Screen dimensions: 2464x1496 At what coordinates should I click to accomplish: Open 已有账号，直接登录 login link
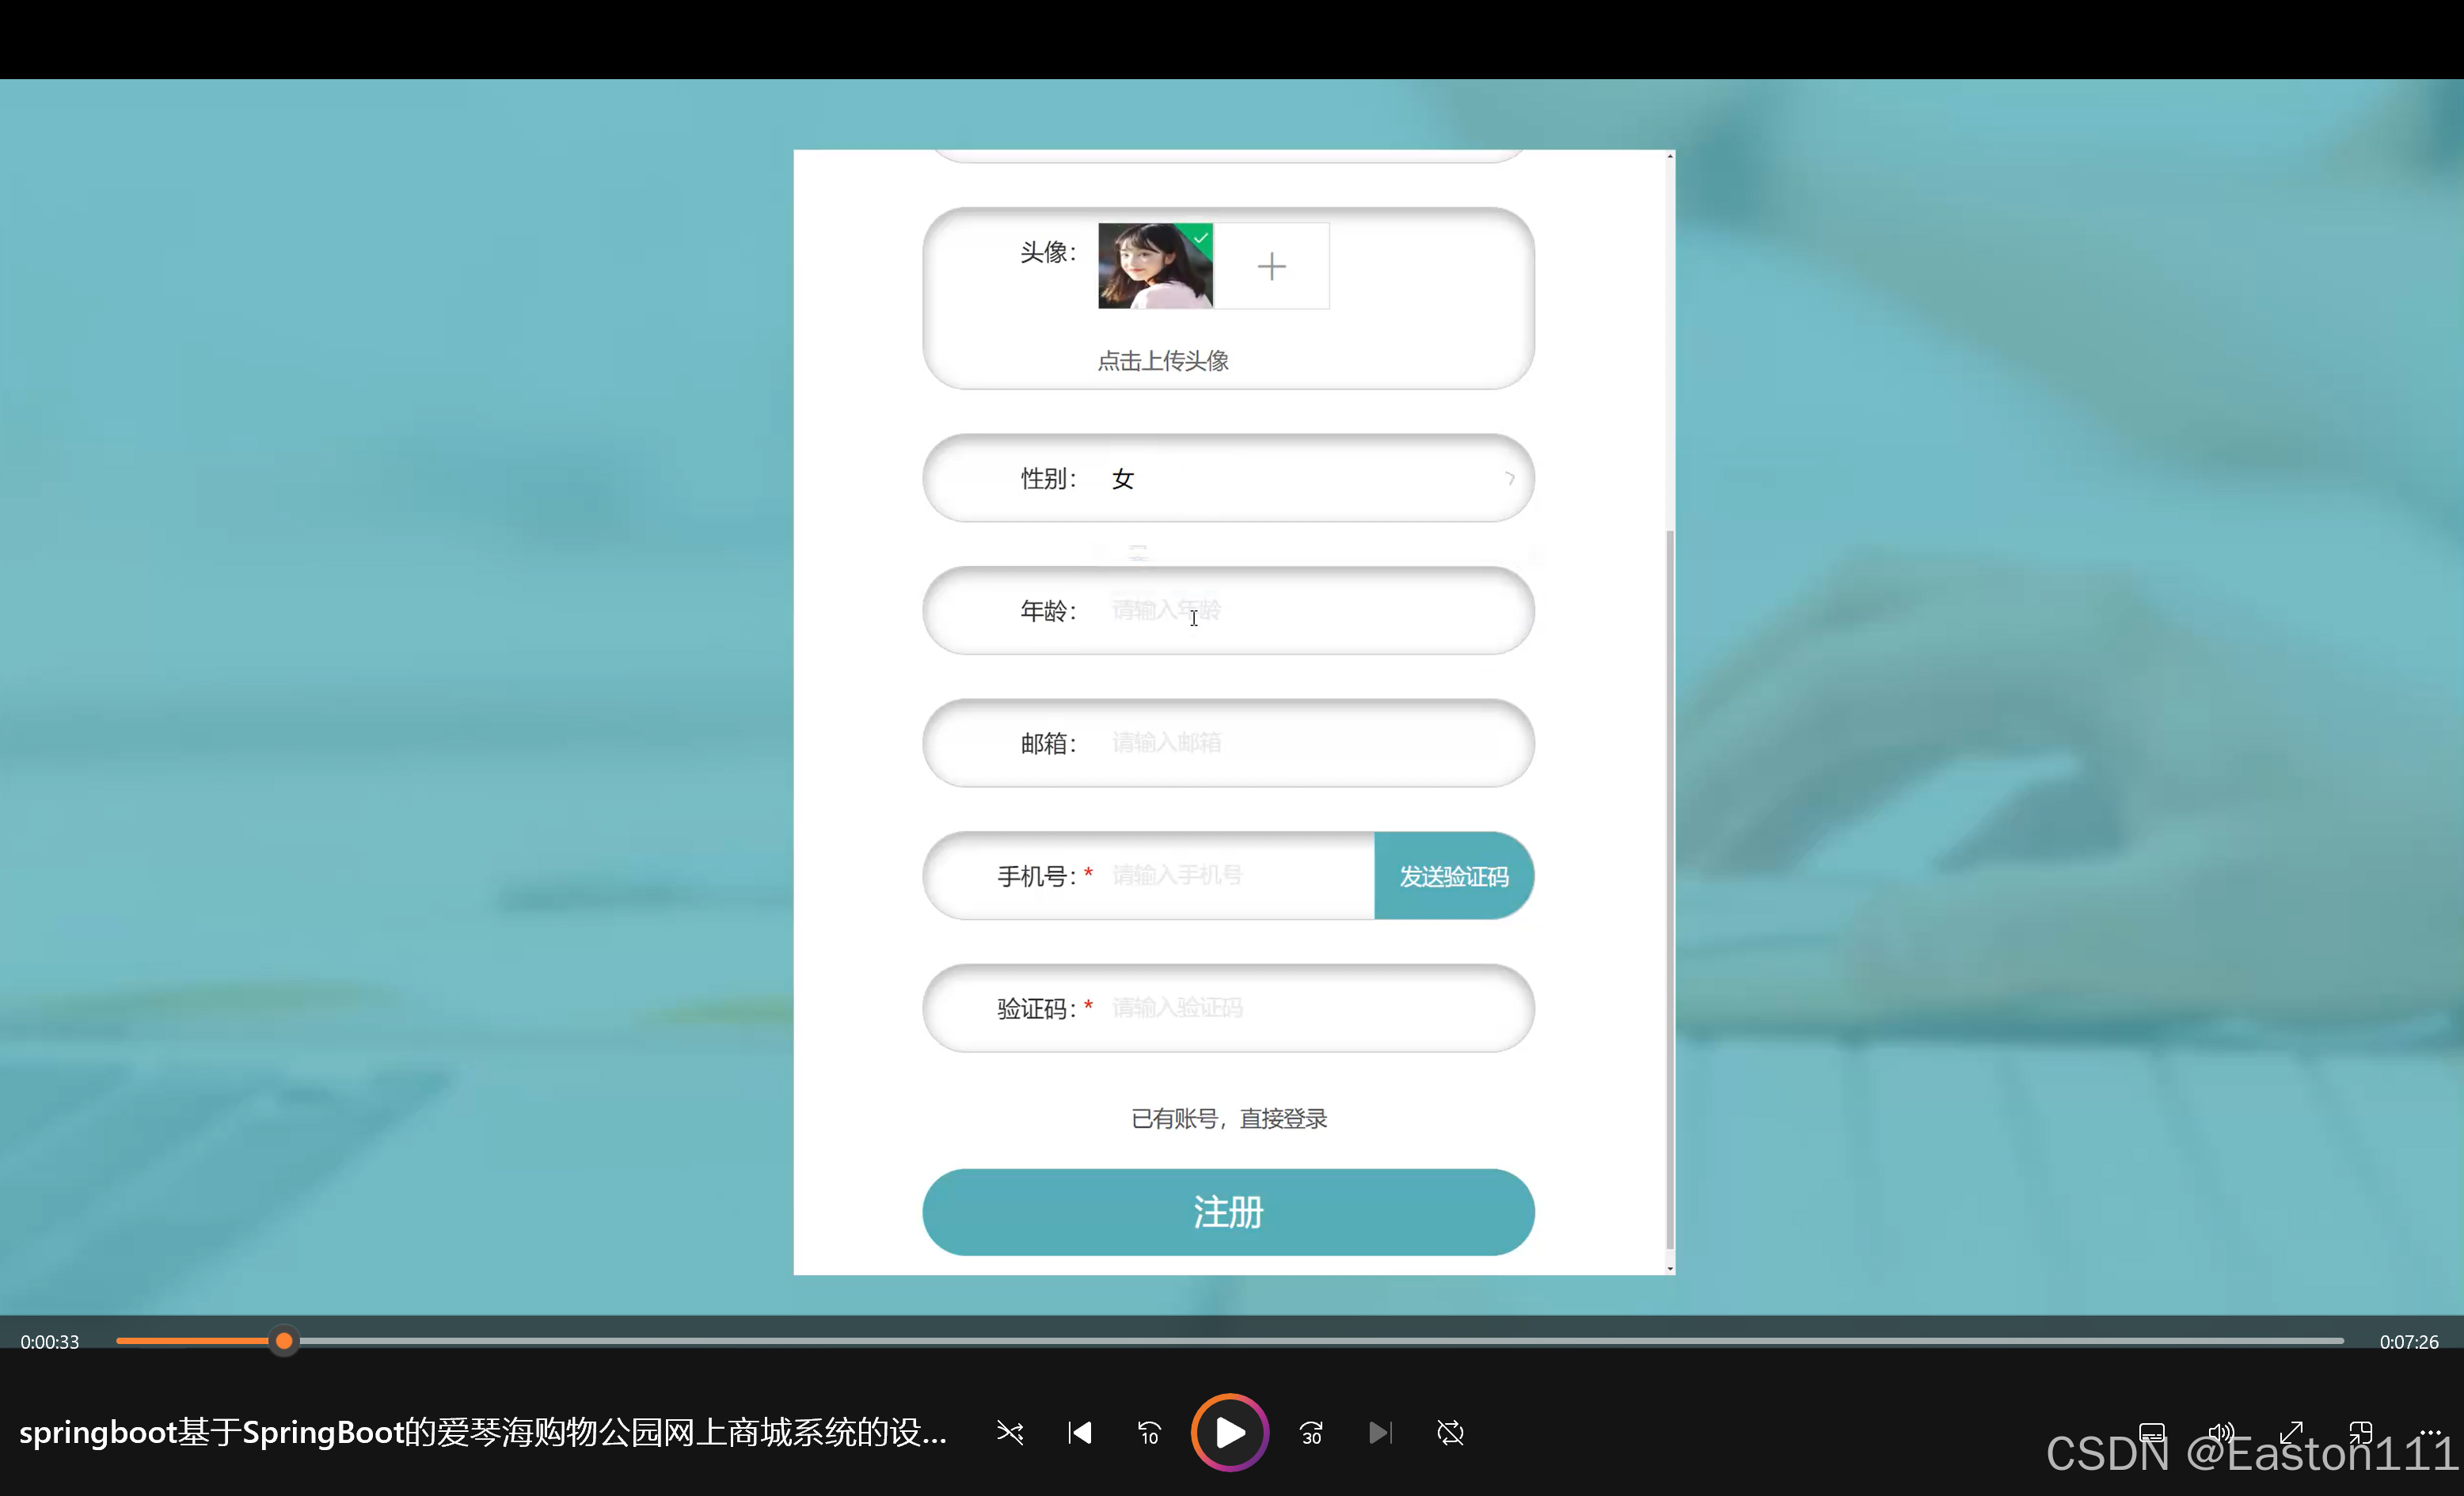1228,1118
